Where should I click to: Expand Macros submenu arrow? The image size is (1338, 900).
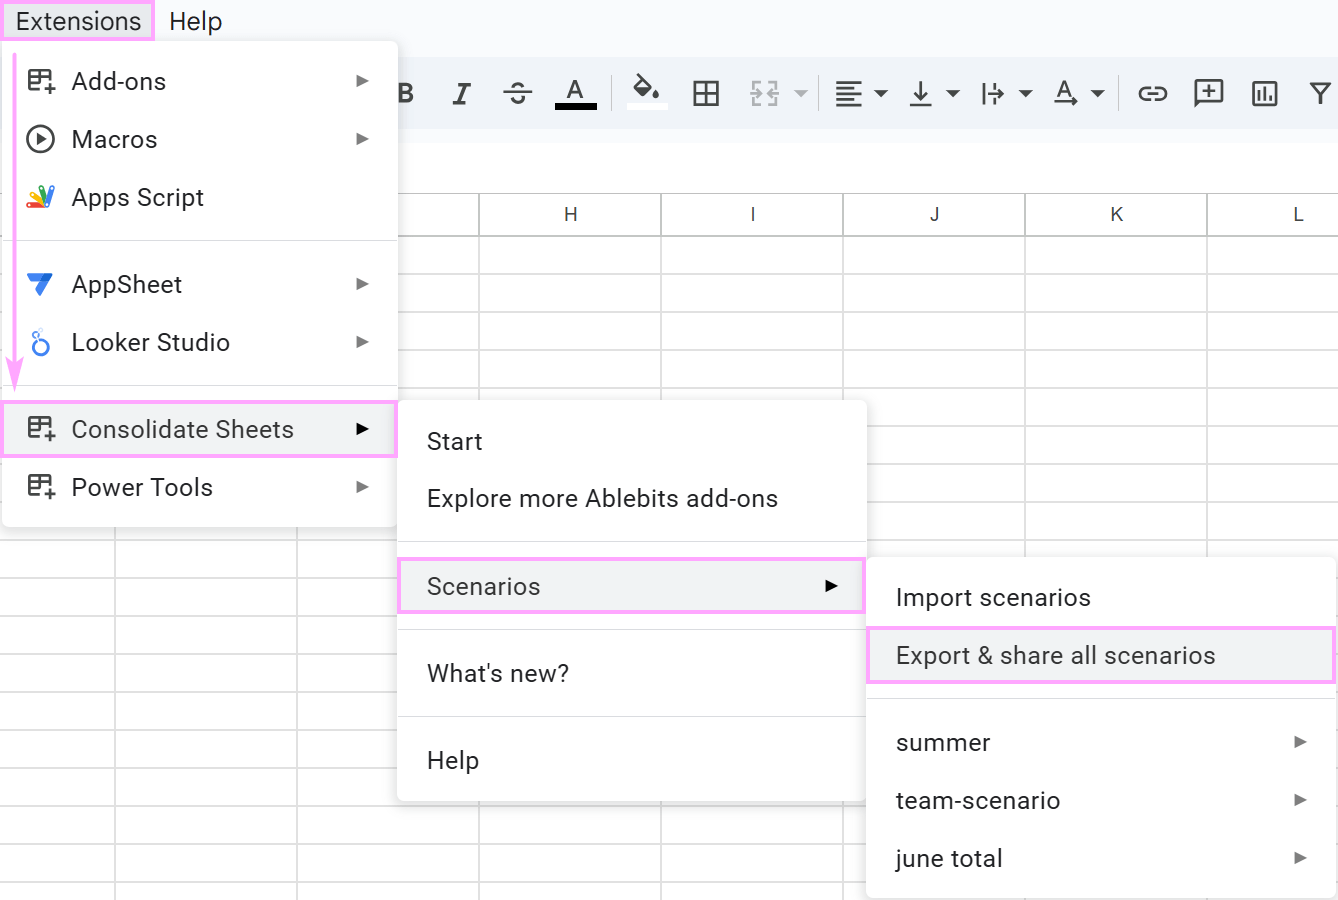362,138
